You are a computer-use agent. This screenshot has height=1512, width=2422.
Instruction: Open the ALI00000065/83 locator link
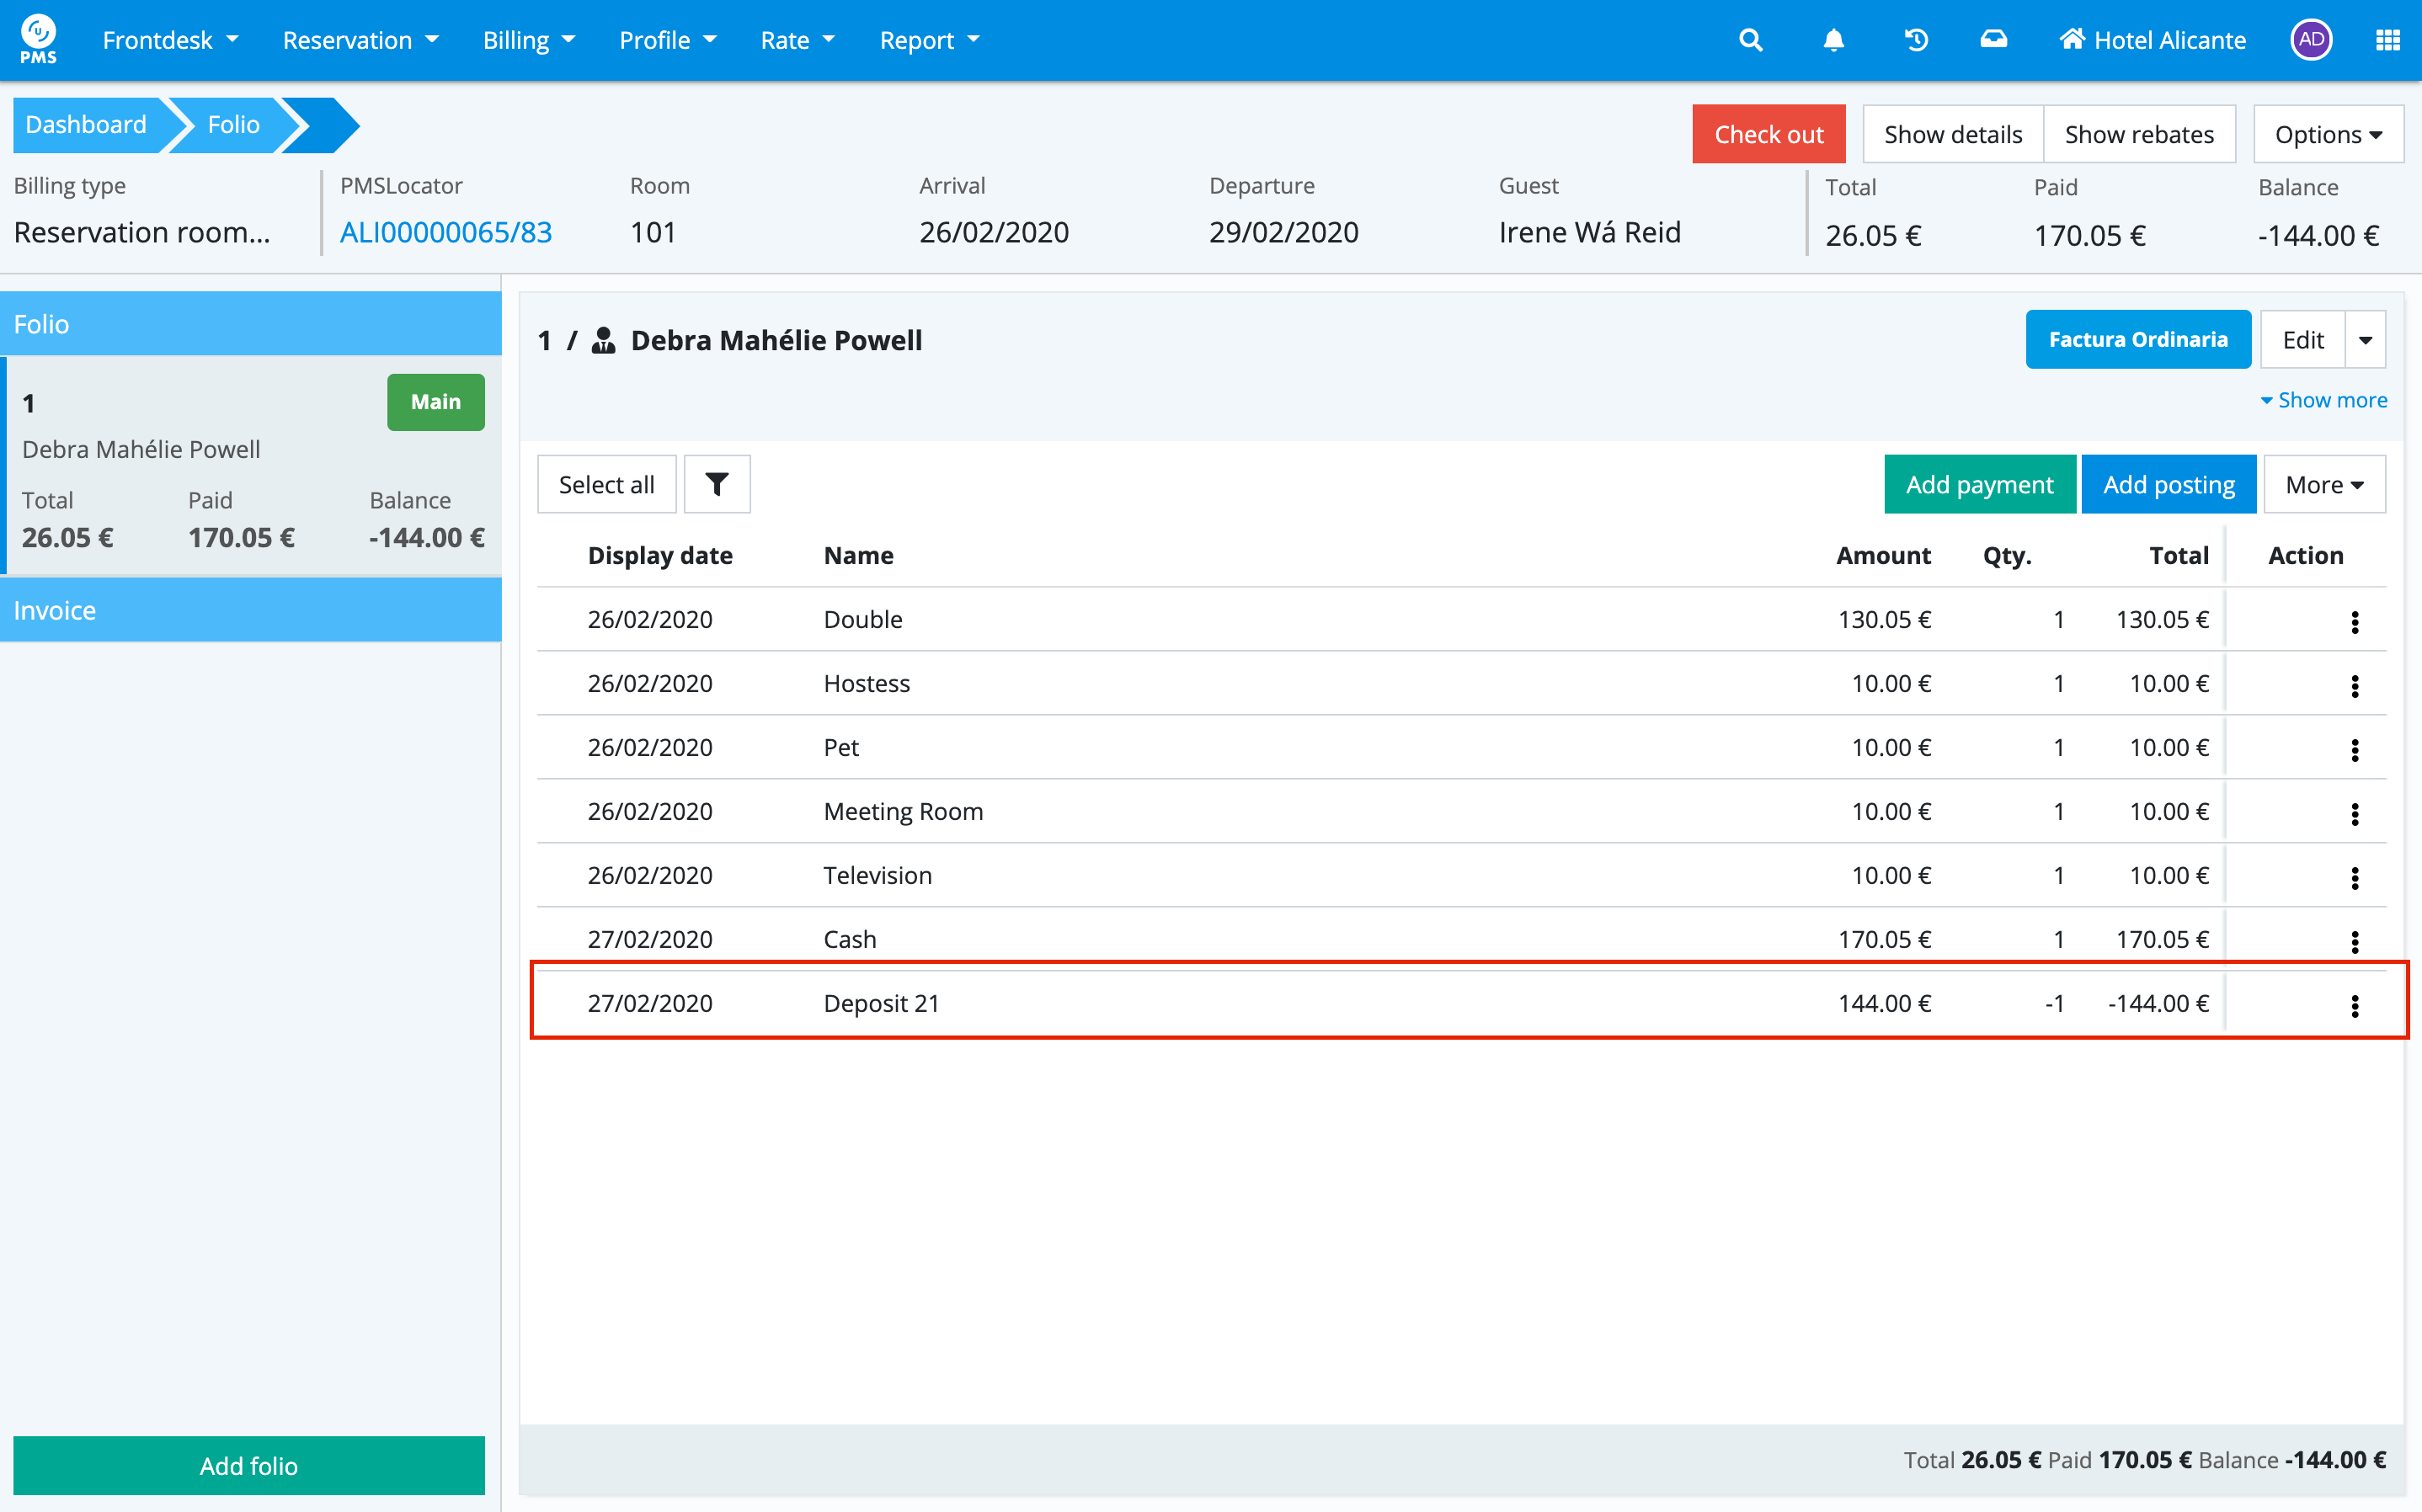pos(446,232)
